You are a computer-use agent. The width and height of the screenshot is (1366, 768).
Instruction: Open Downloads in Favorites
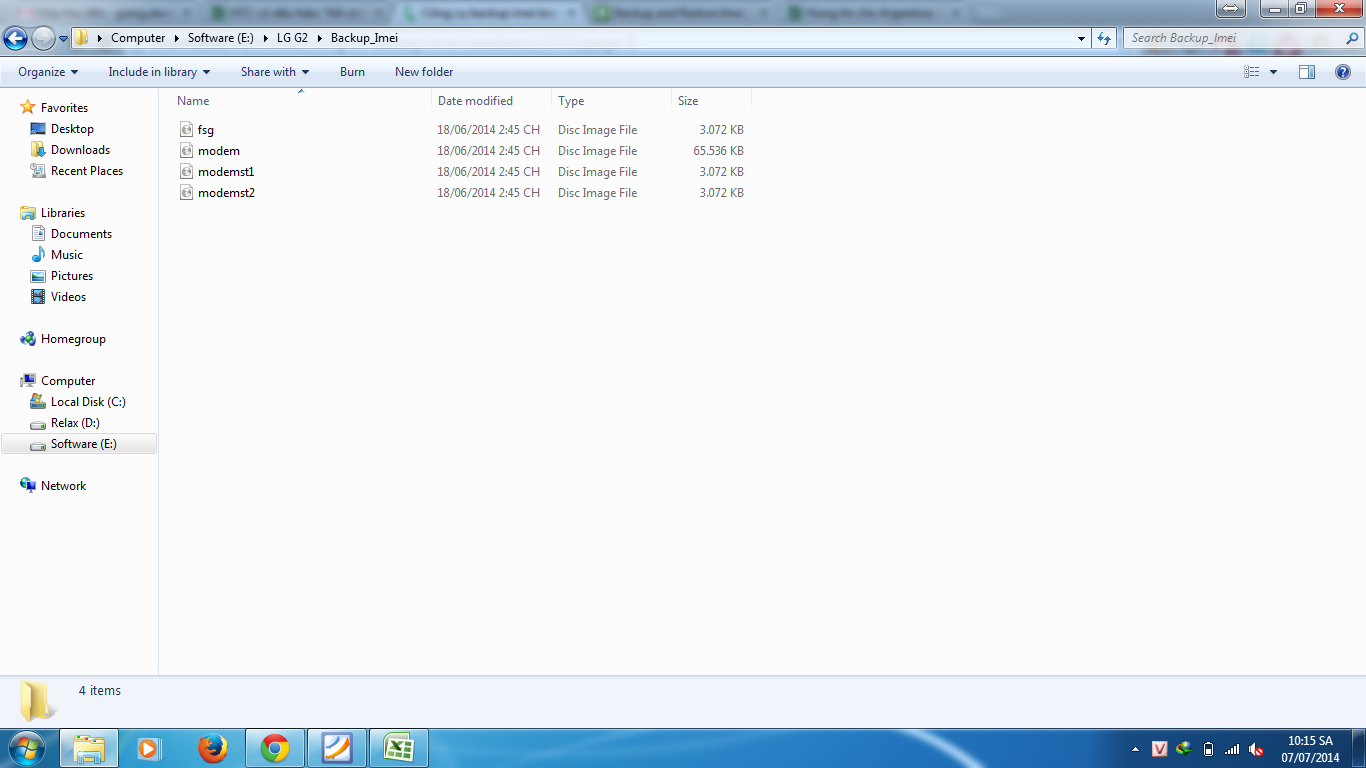pos(80,150)
